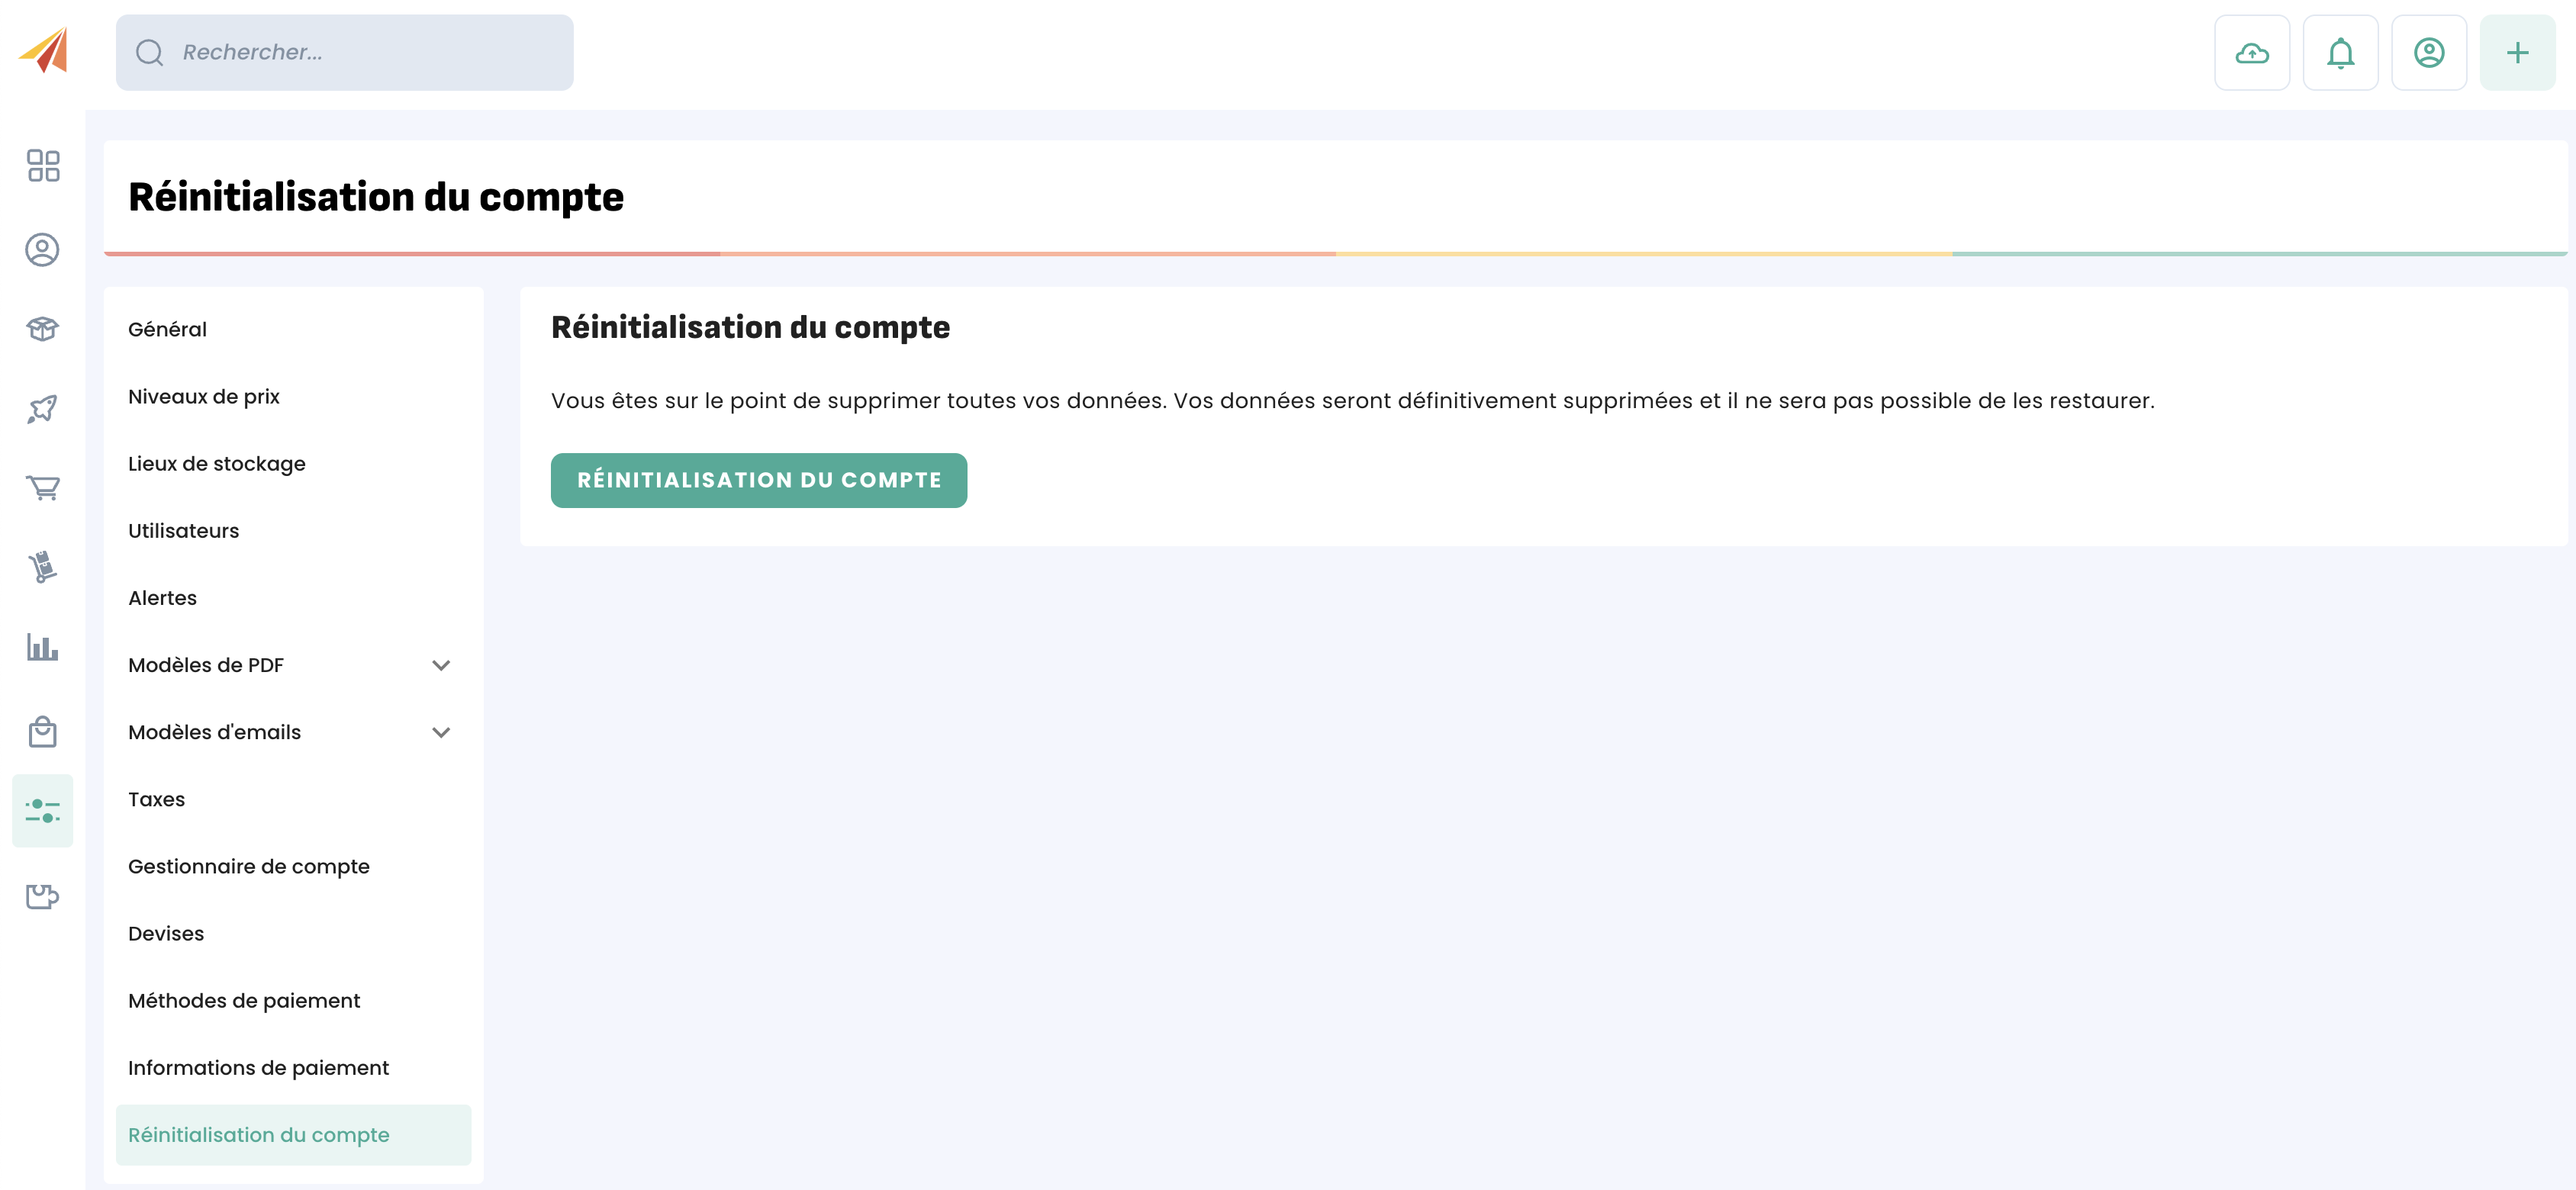Click the shopping cart sidebar icon
This screenshot has height=1190, width=2576.
point(43,488)
